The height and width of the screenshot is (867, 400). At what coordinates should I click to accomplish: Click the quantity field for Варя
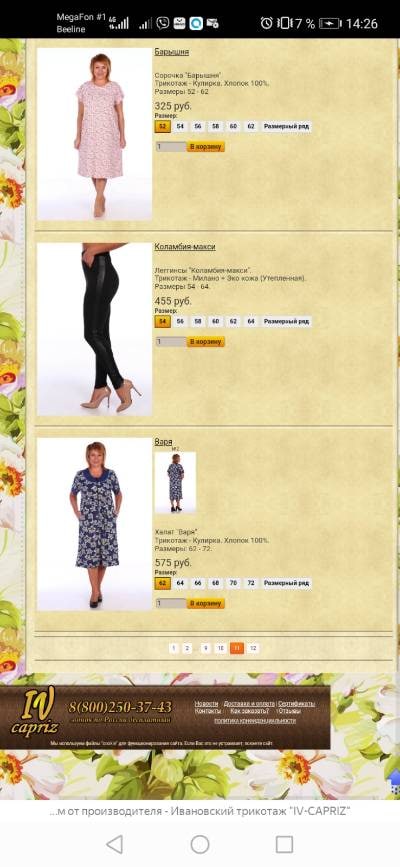[171, 603]
